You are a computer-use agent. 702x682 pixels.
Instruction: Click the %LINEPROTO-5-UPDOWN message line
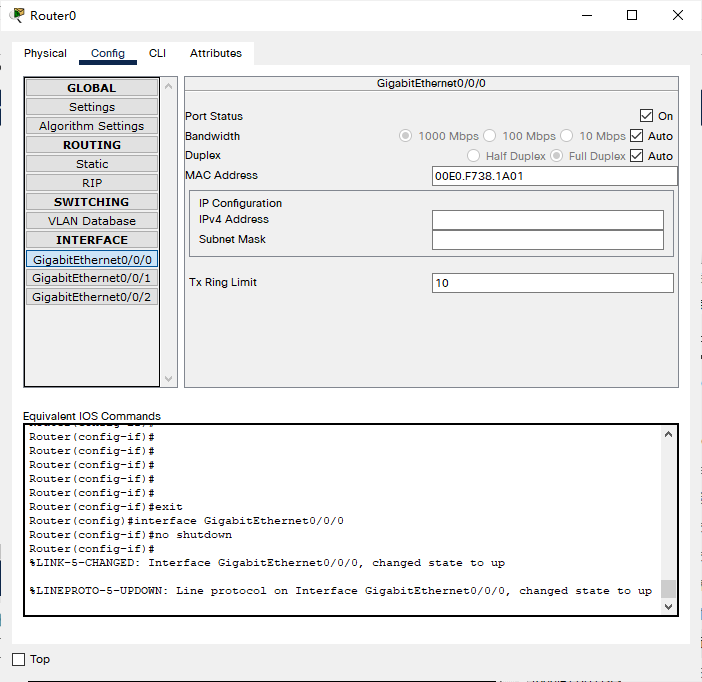[340, 591]
